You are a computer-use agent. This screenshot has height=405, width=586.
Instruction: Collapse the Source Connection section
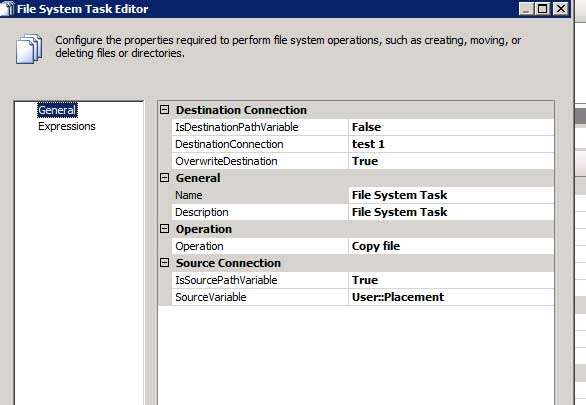pyautogui.click(x=164, y=263)
